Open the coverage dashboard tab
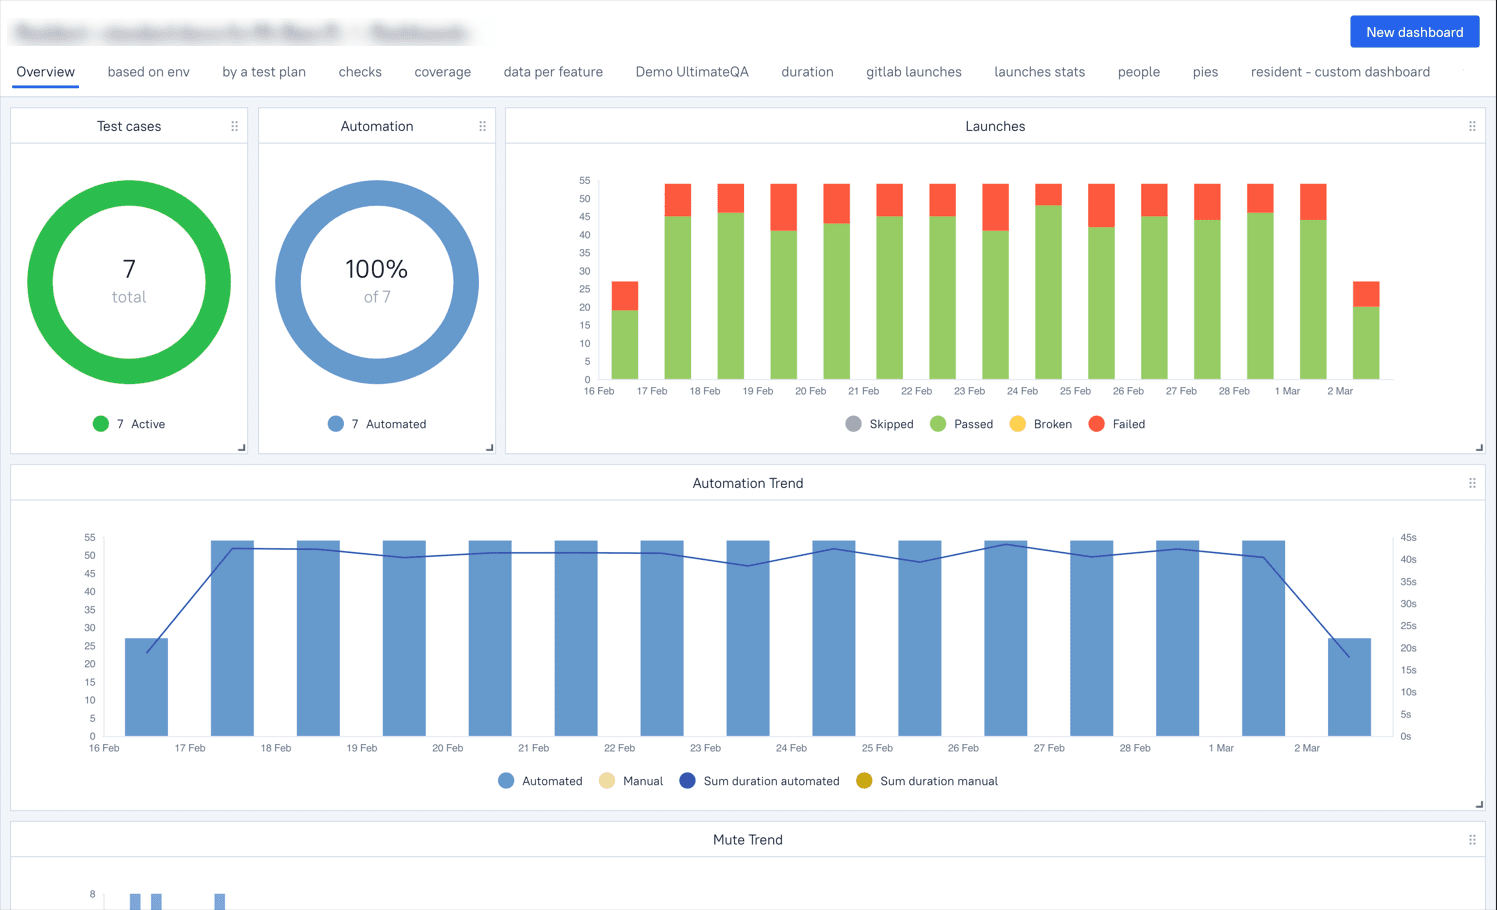This screenshot has width=1497, height=910. coord(442,72)
